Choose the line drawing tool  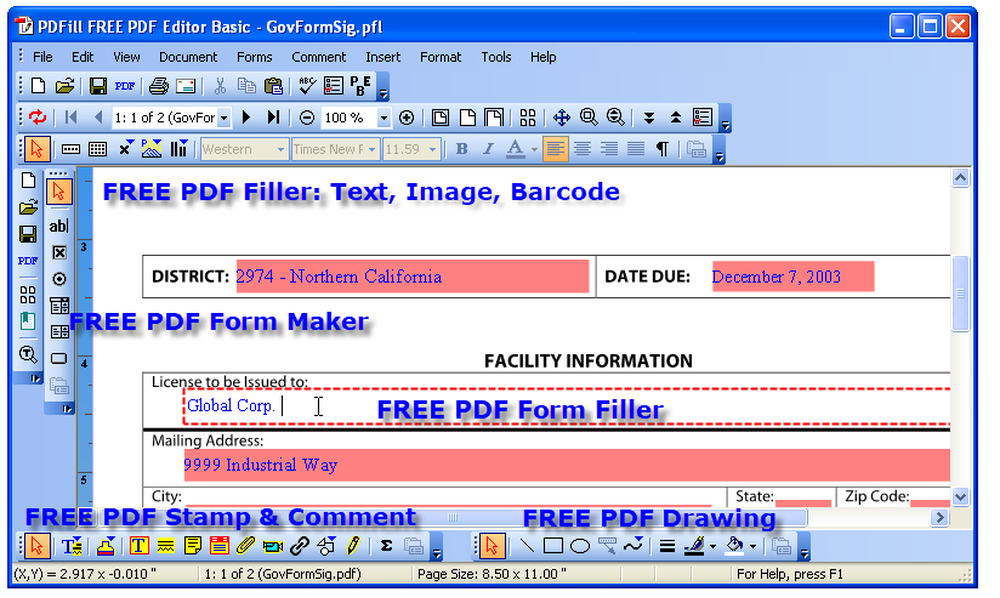(x=526, y=546)
